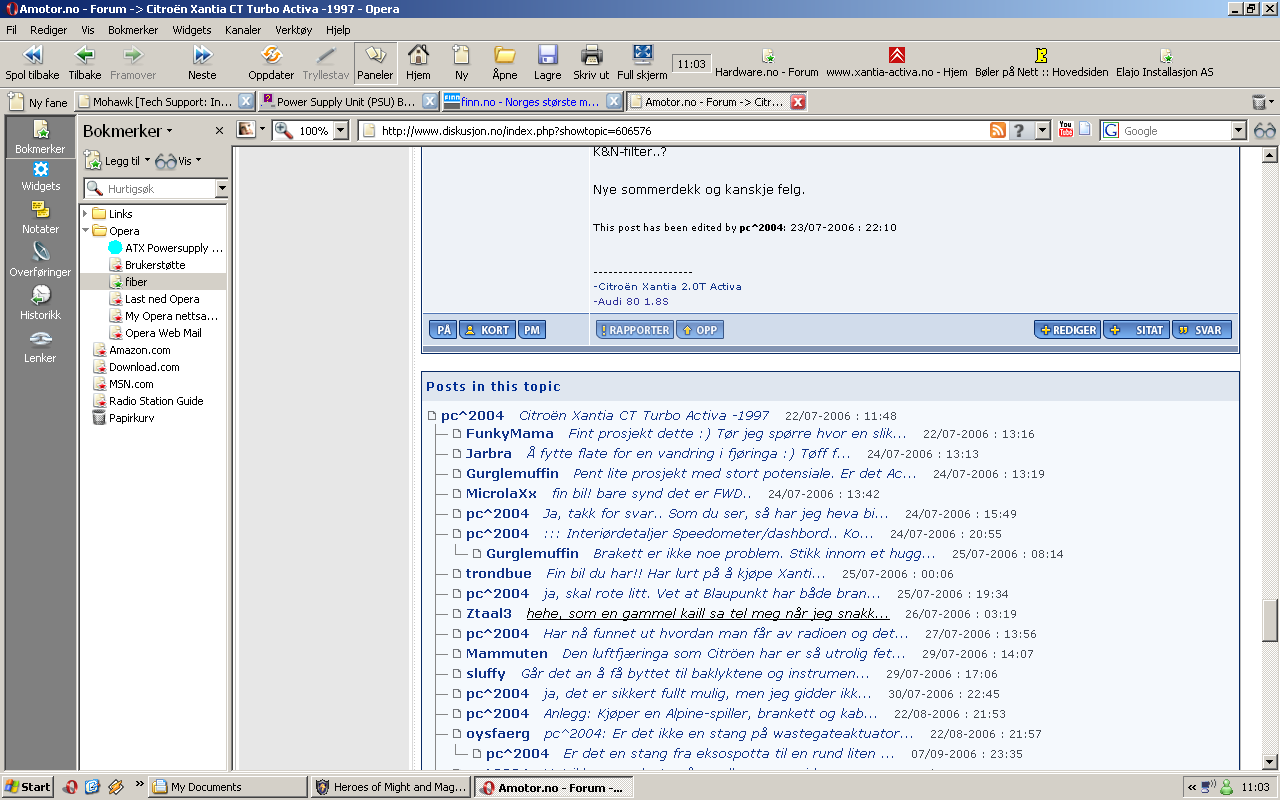Click the Ny fane new tab button

[38, 102]
